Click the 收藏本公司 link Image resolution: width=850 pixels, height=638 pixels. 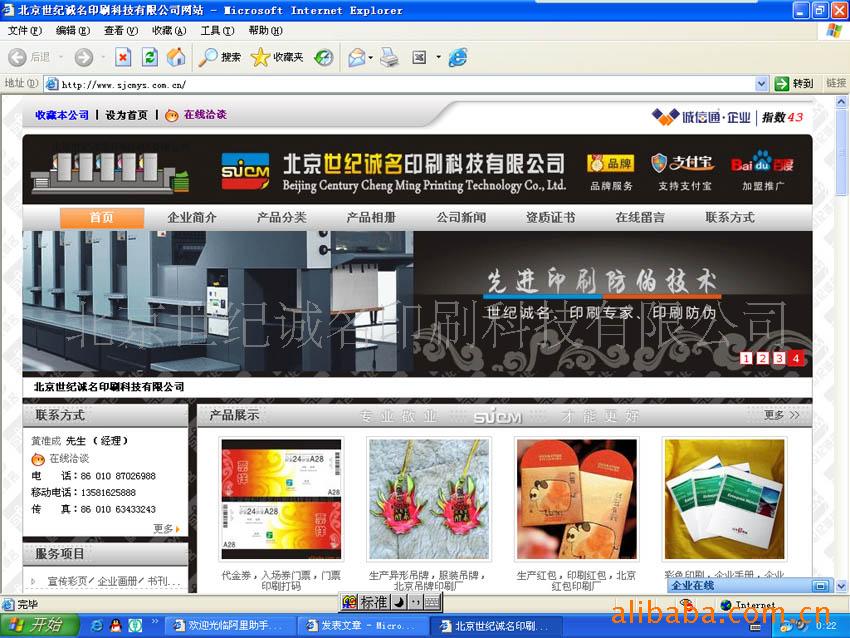point(62,115)
